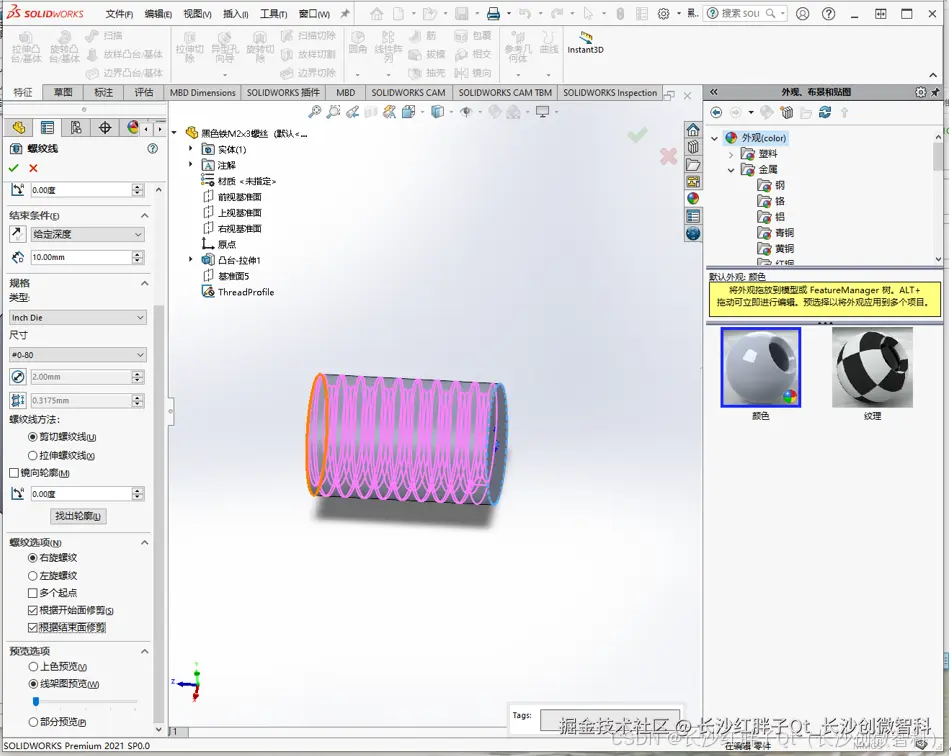Collapse the End Condition section
The width and height of the screenshot is (951, 756).
coord(144,215)
